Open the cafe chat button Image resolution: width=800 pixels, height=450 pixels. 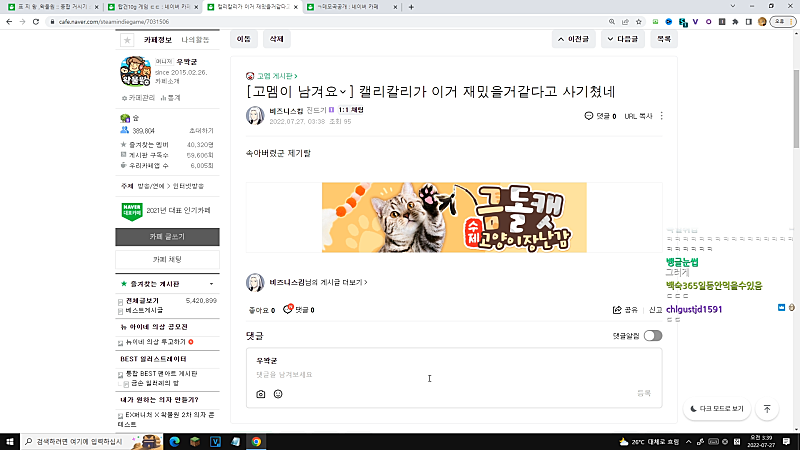167,260
